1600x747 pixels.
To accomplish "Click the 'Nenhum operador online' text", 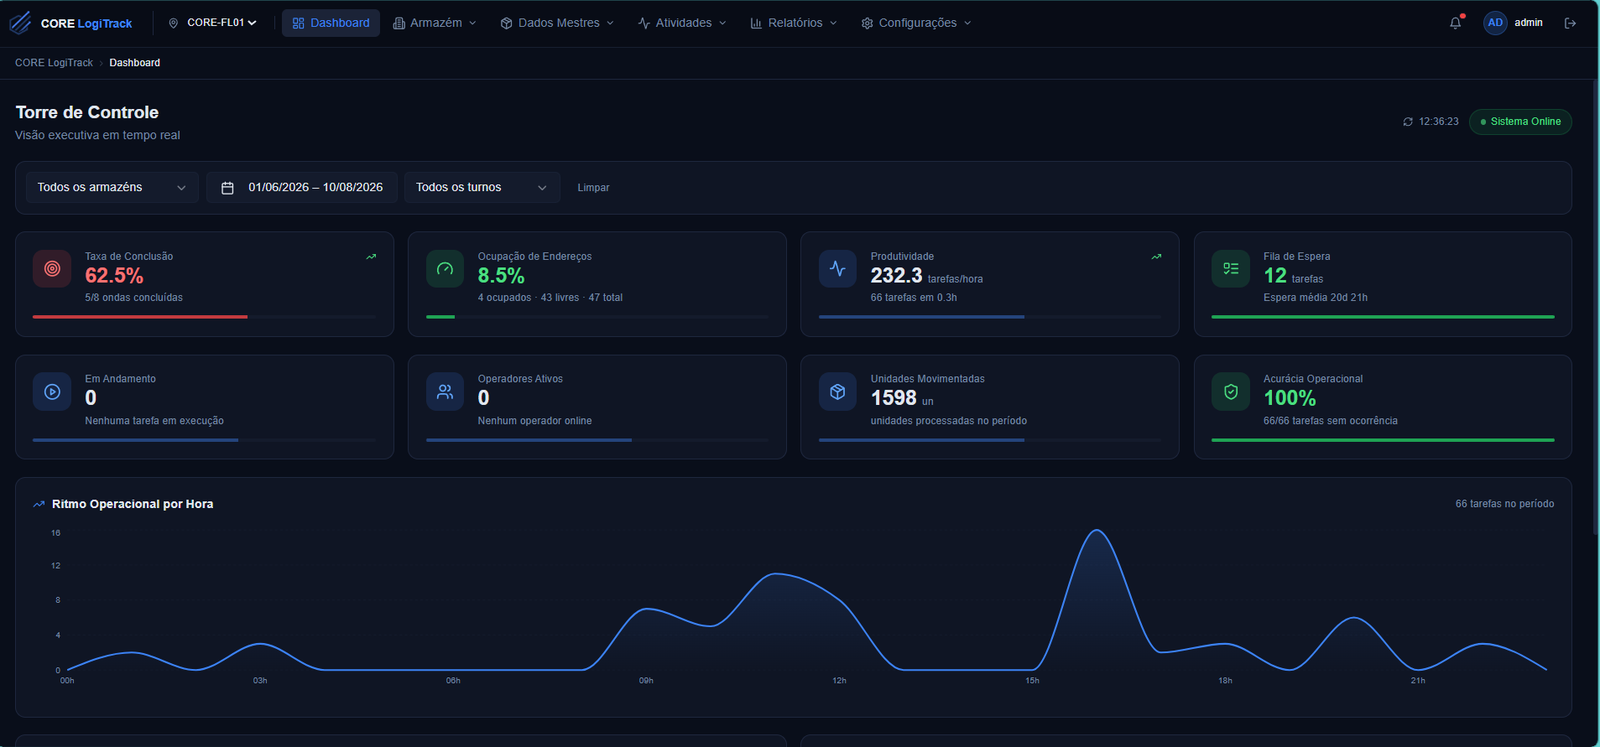I will tap(535, 421).
